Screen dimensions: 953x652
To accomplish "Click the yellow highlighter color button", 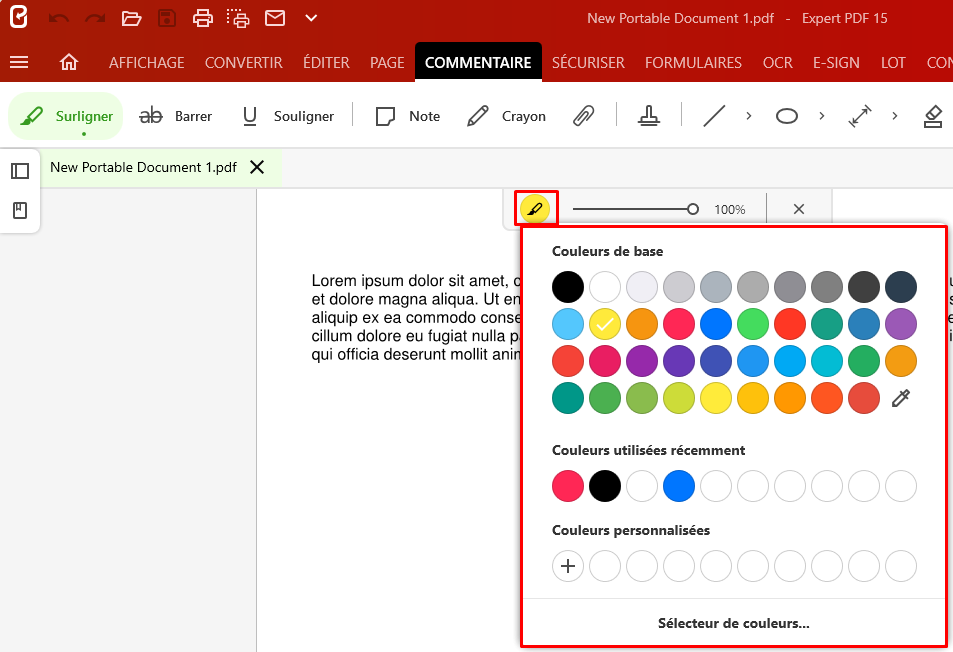I will click(535, 209).
